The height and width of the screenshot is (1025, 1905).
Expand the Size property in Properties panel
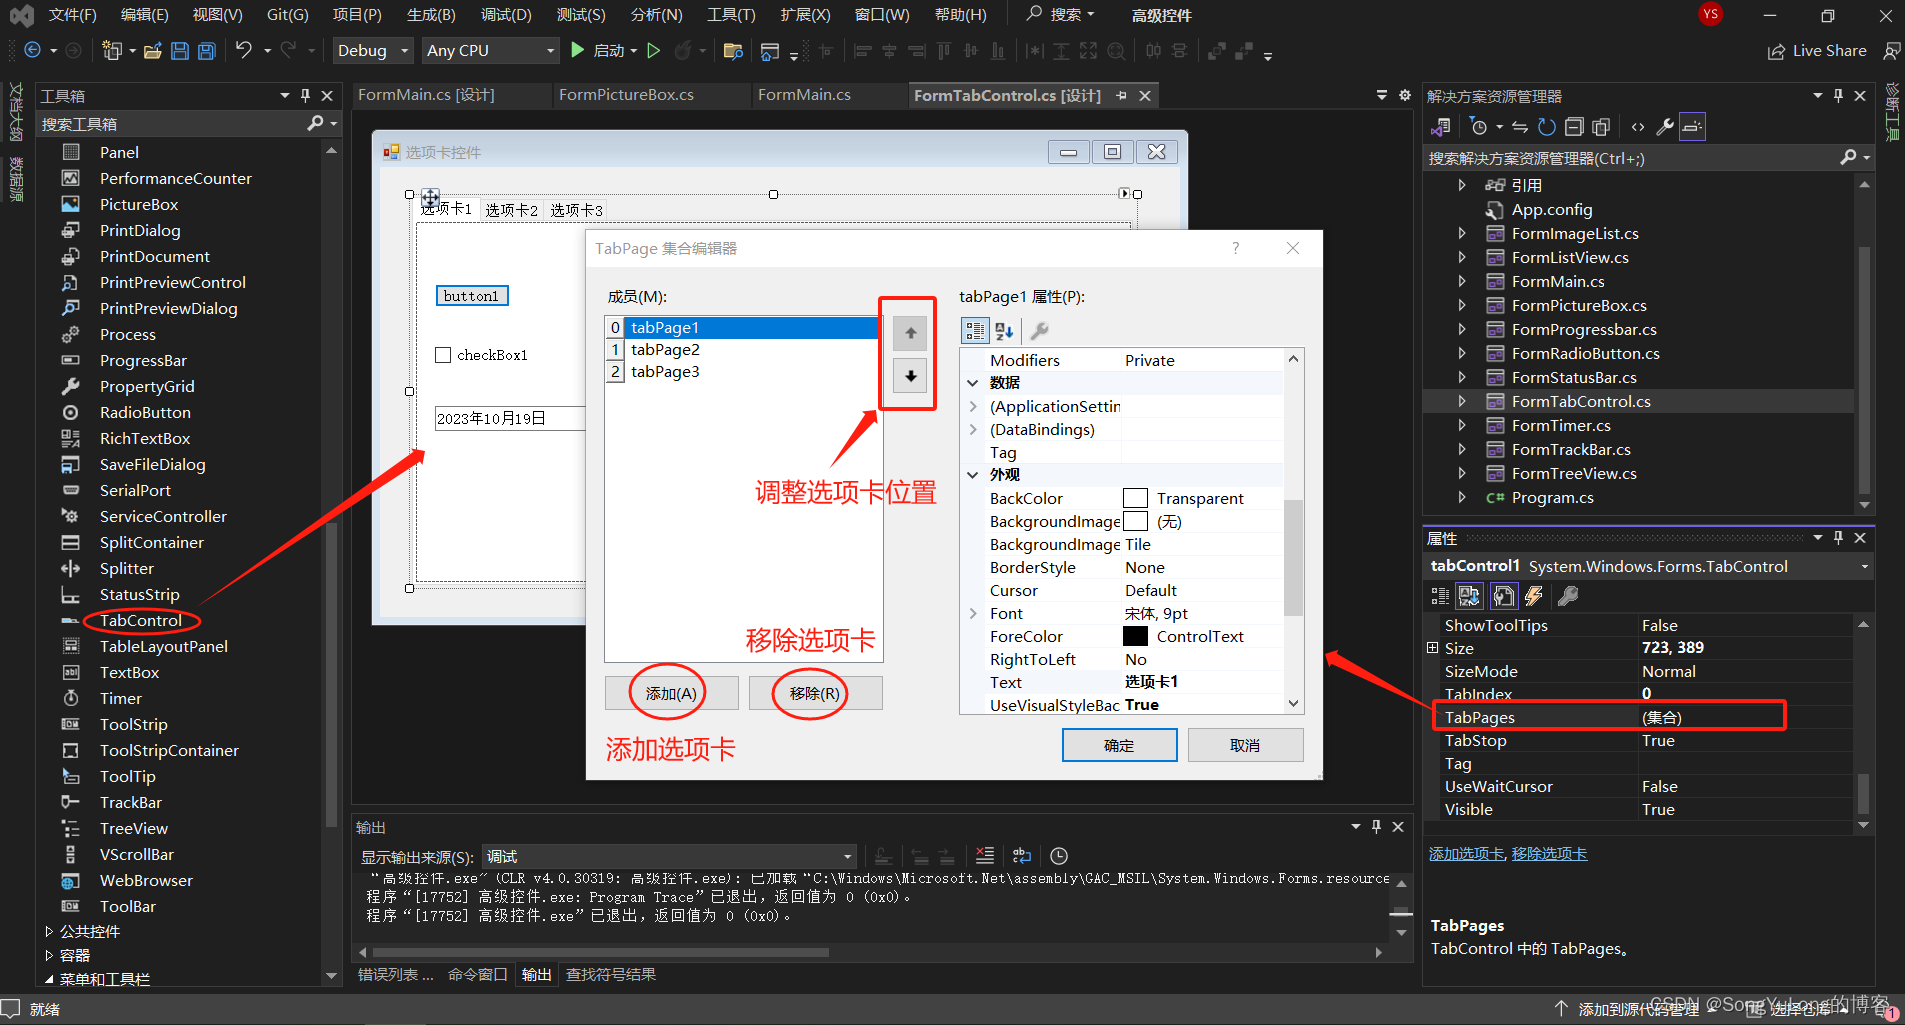(x=1433, y=648)
